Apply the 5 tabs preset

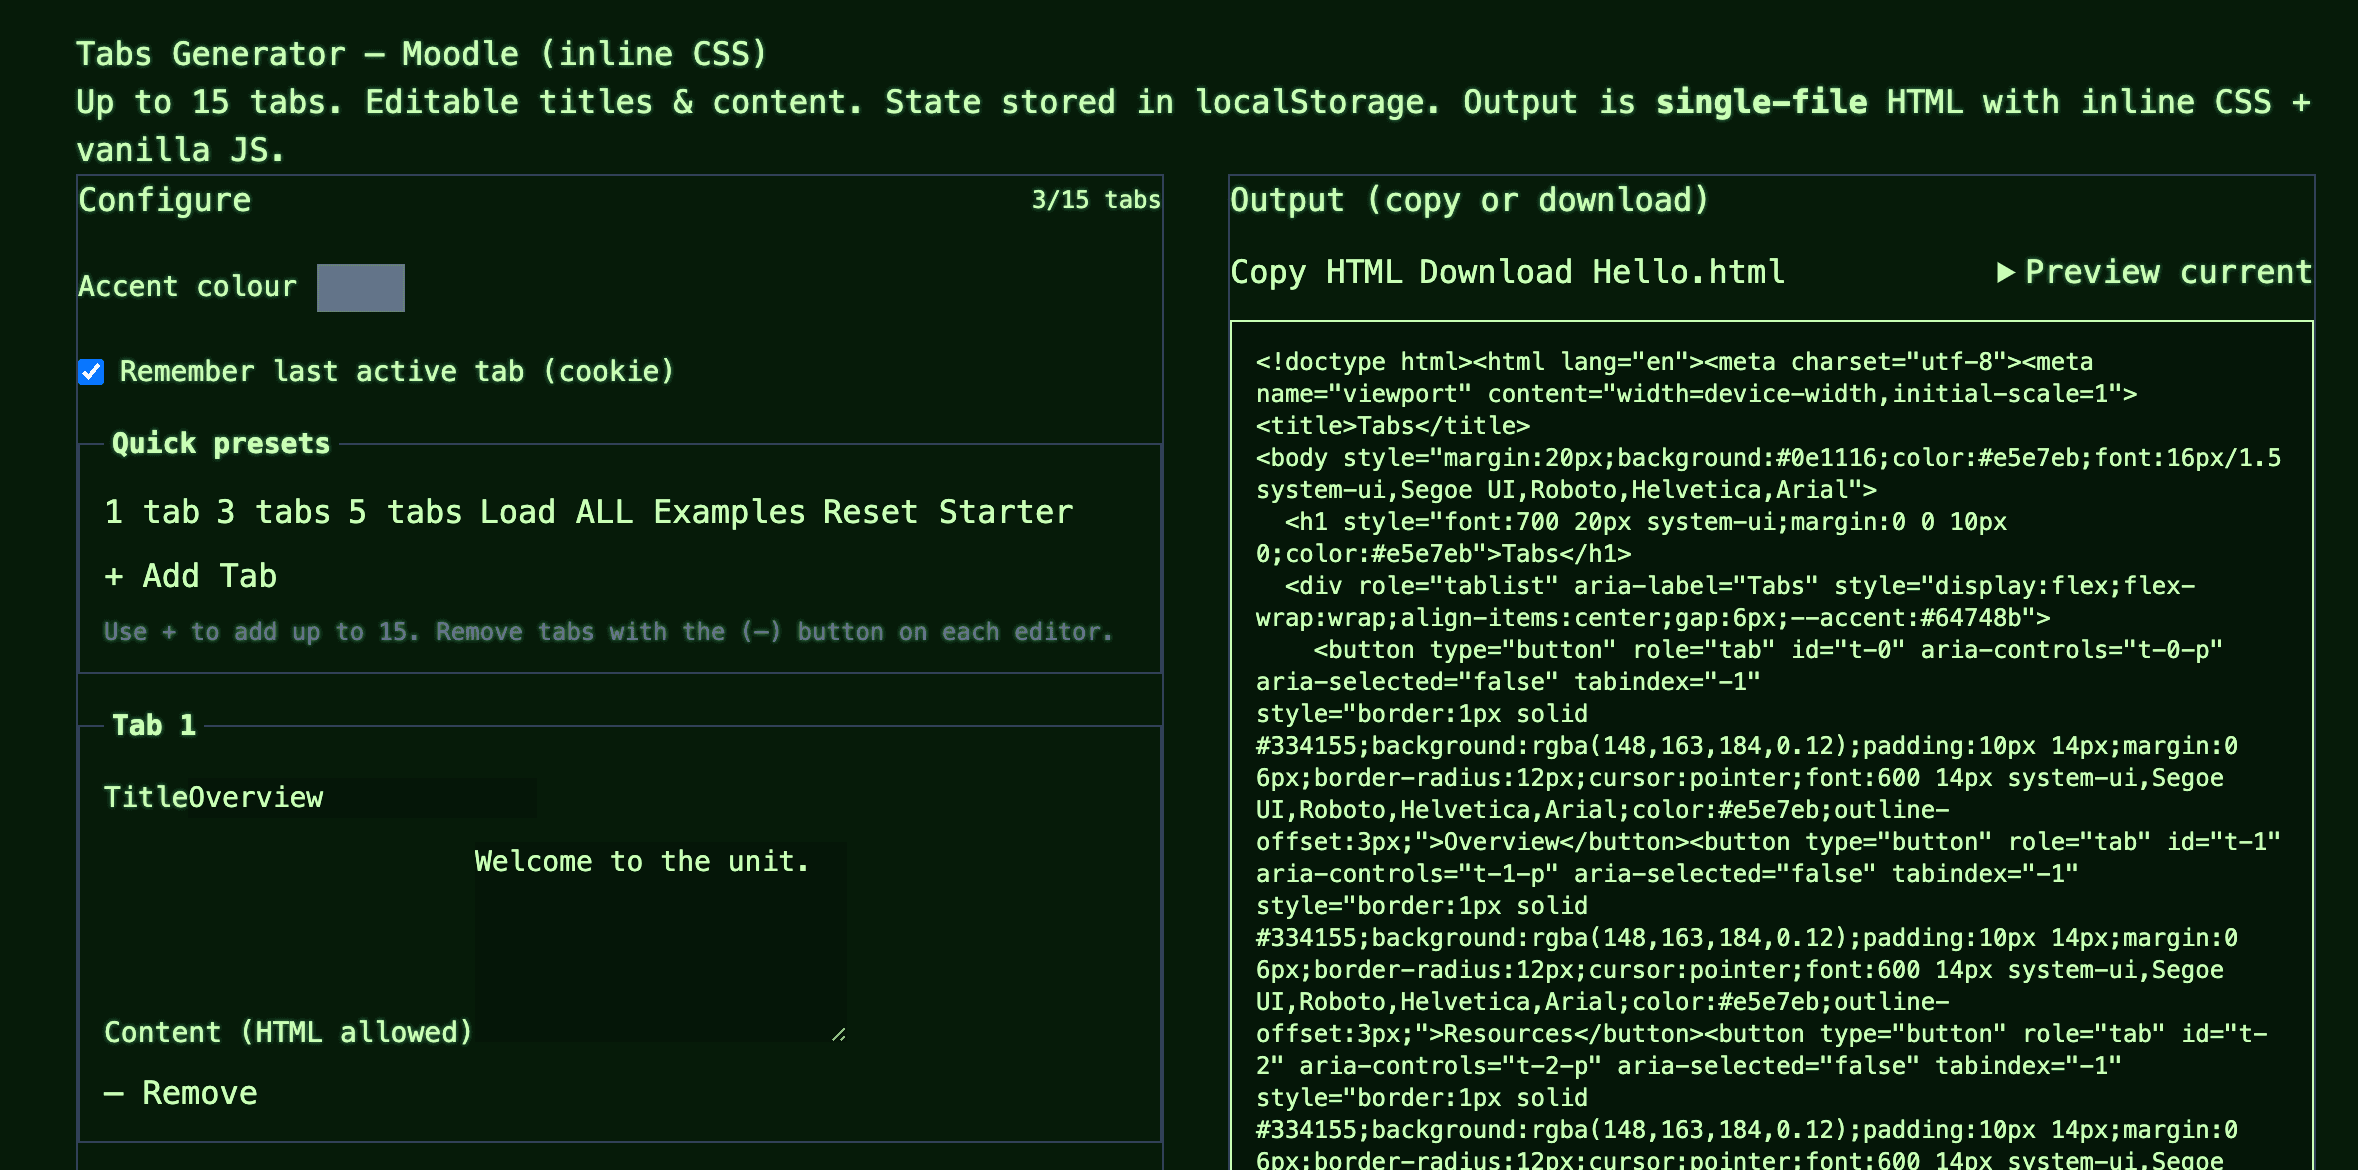pos(405,512)
